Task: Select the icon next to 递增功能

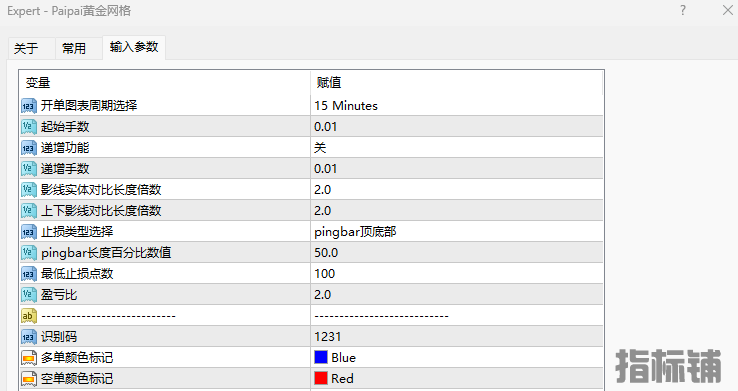Action: (29, 148)
